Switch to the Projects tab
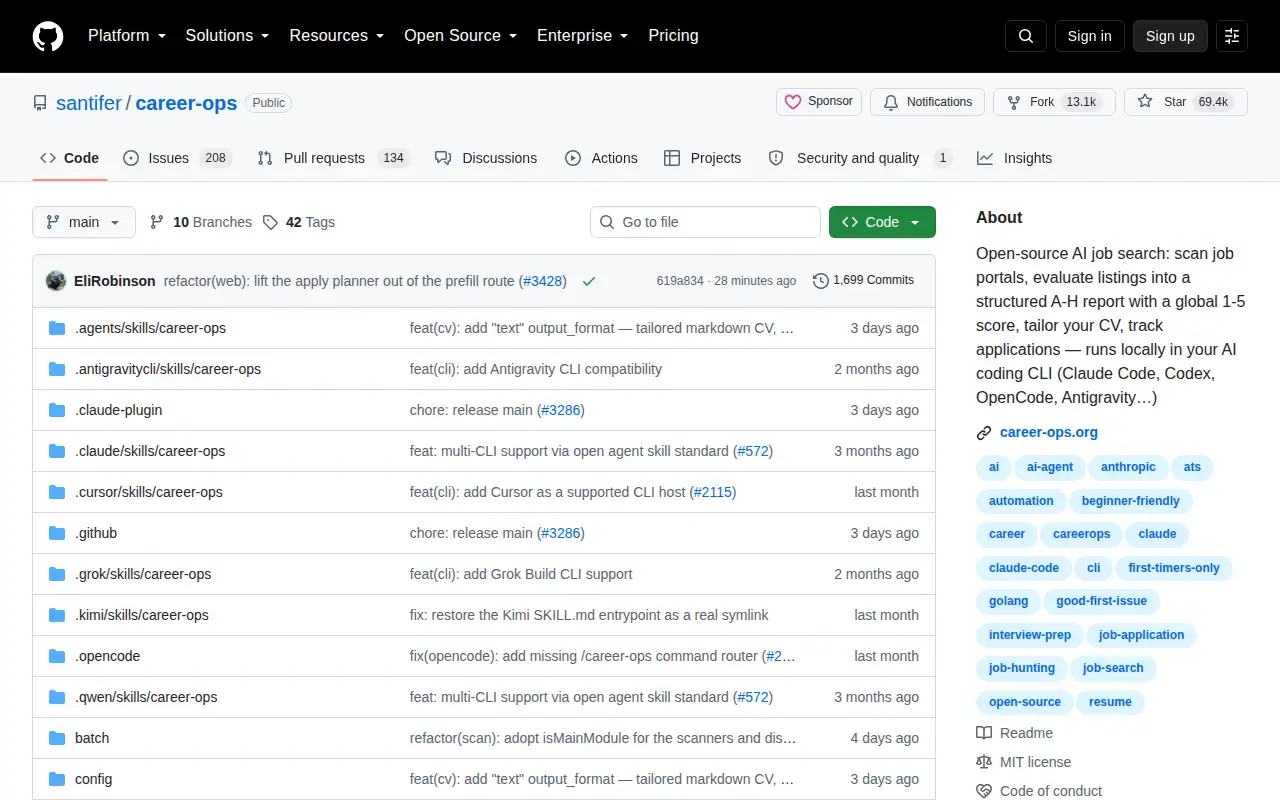Screen dimensions: 1280x800 tap(702, 158)
